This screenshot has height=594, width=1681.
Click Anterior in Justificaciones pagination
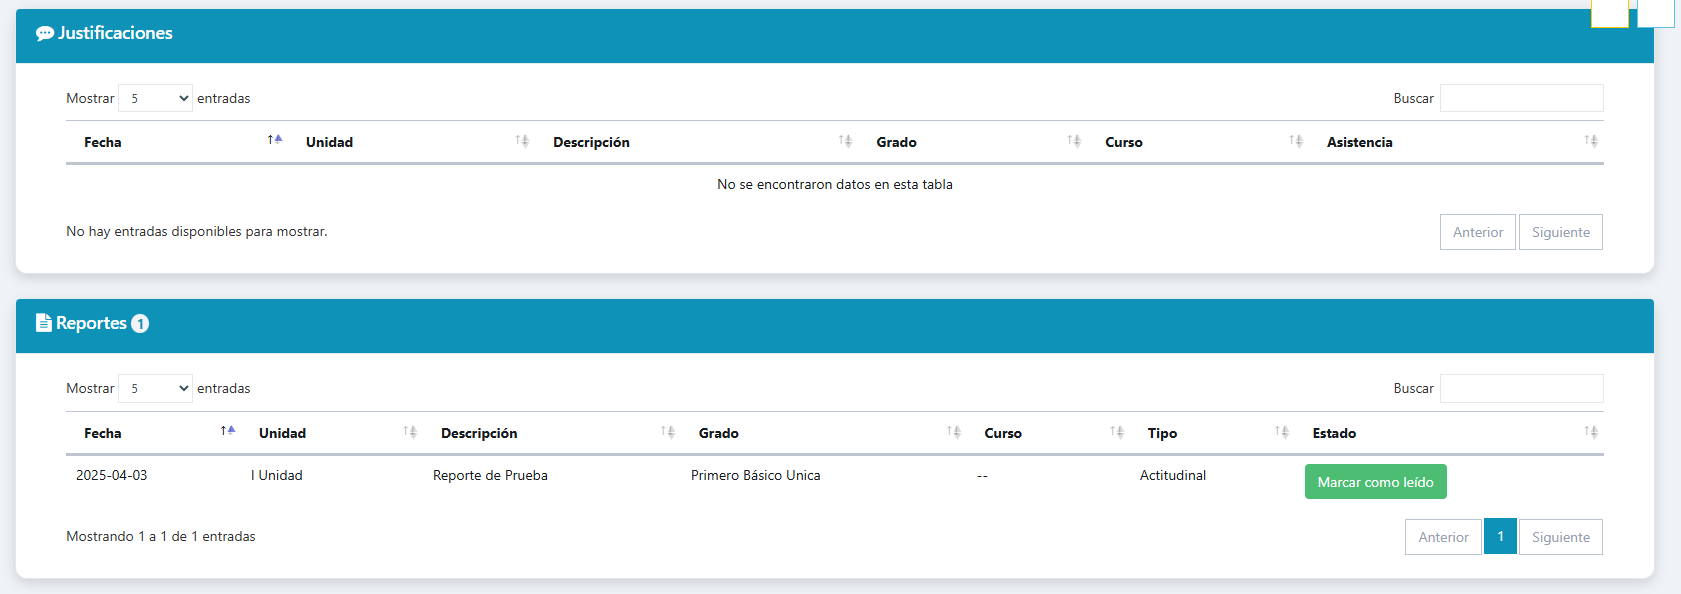pos(1478,232)
